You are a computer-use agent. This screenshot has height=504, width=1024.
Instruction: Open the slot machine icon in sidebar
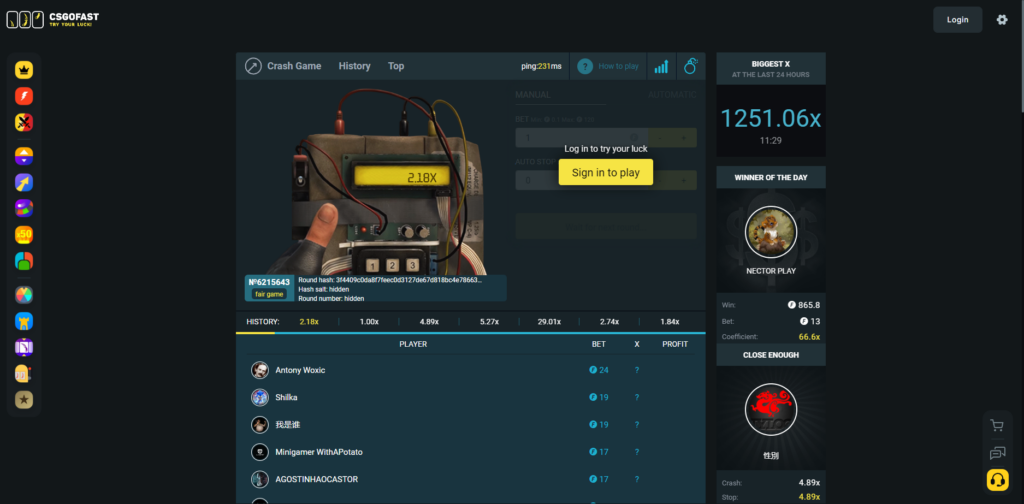click(24, 373)
